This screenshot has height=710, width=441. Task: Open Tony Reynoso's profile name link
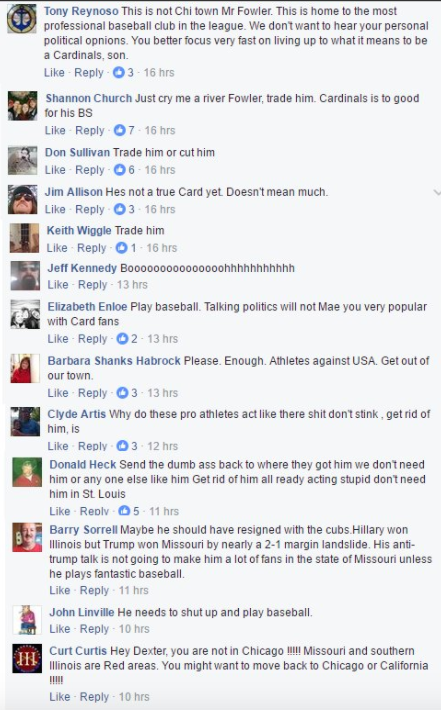[81, 11]
